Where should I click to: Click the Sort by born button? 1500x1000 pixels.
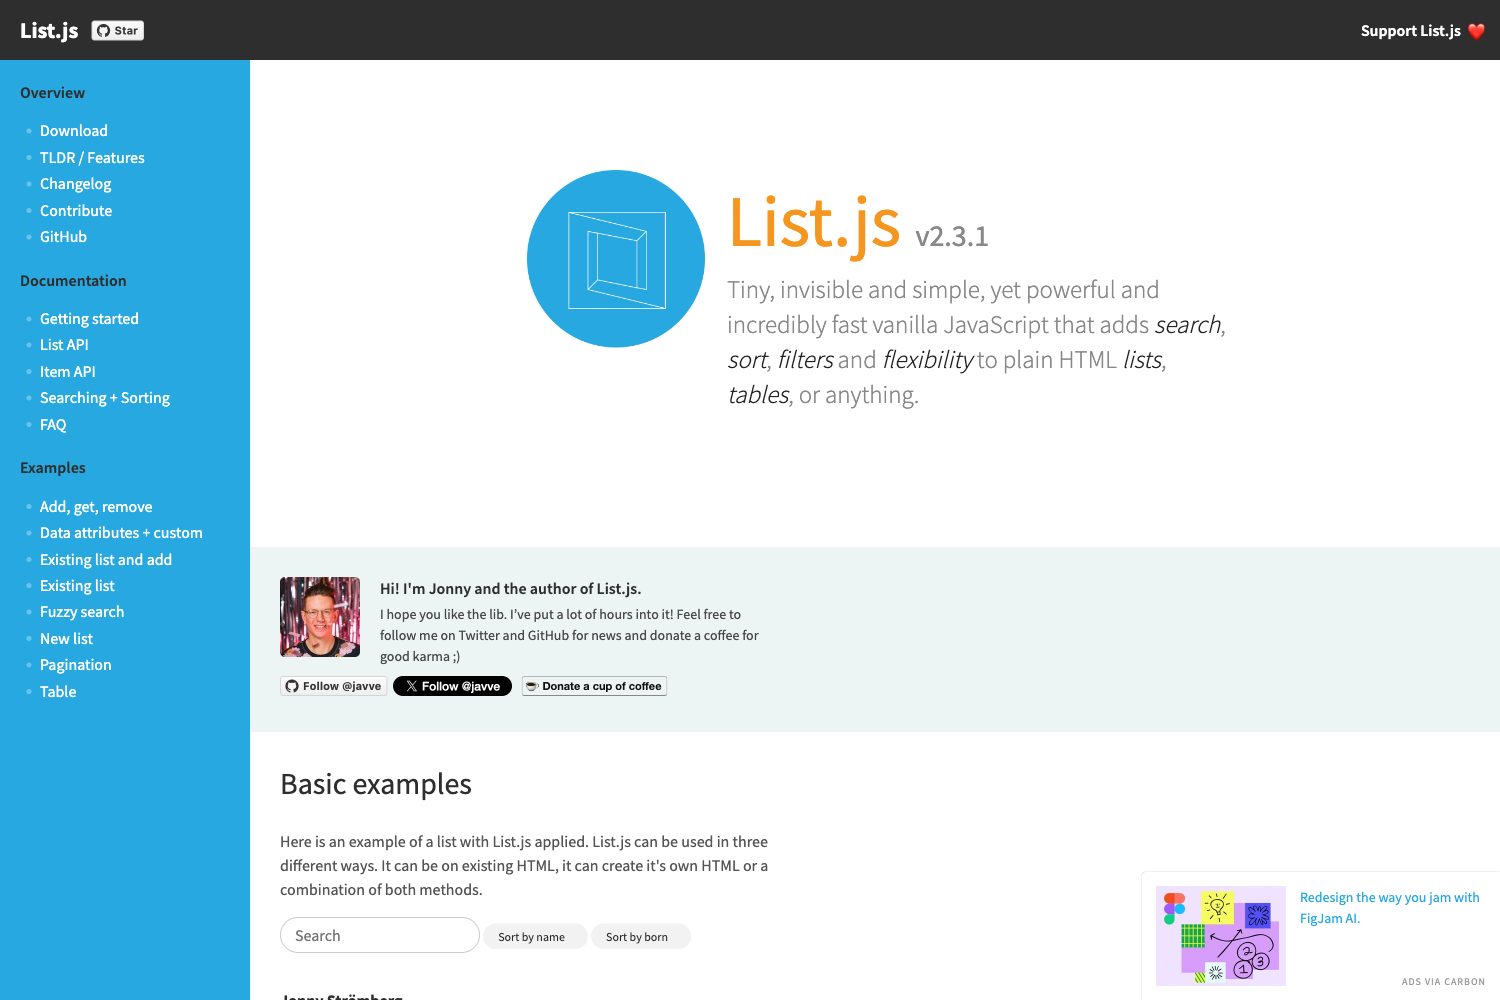click(640, 936)
